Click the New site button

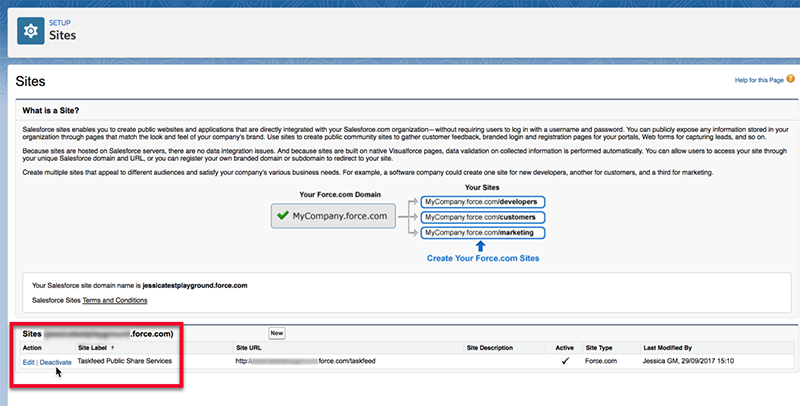click(x=277, y=333)
